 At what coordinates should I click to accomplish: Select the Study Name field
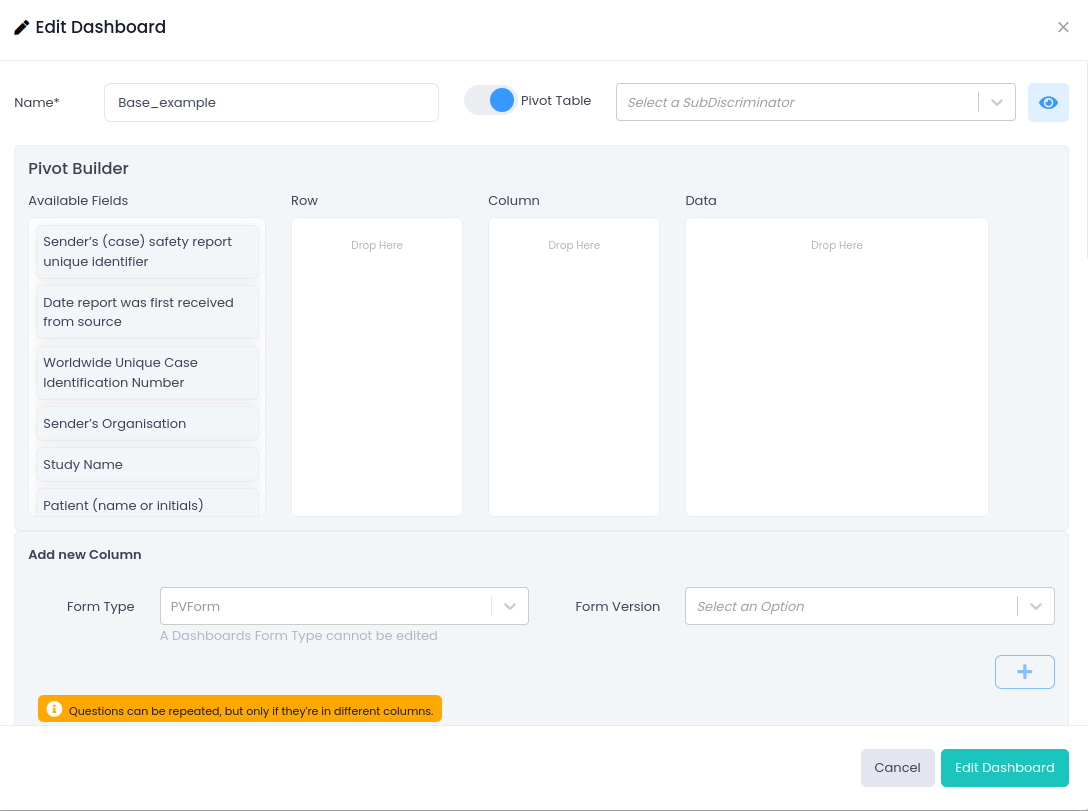[x=147, y=465]
